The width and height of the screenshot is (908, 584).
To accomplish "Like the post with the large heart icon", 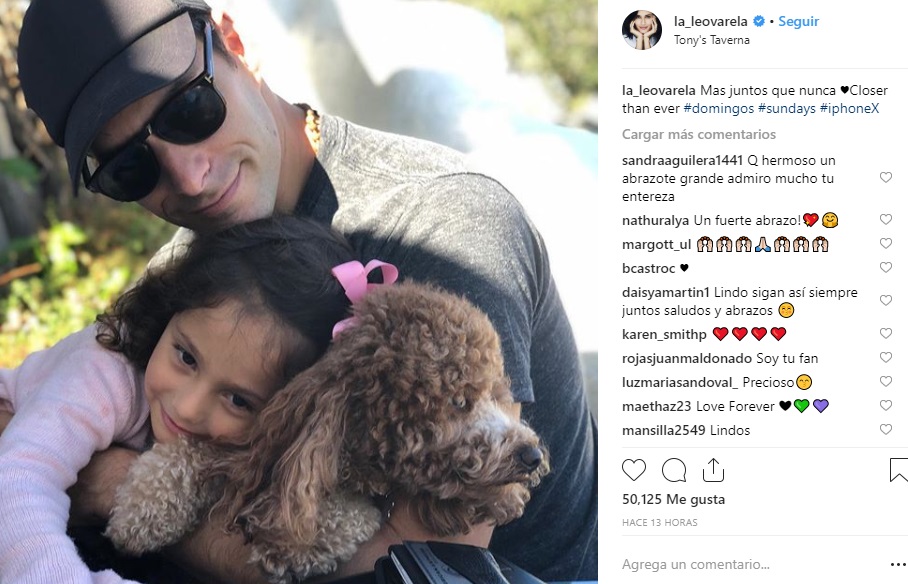I will [634, 470].
